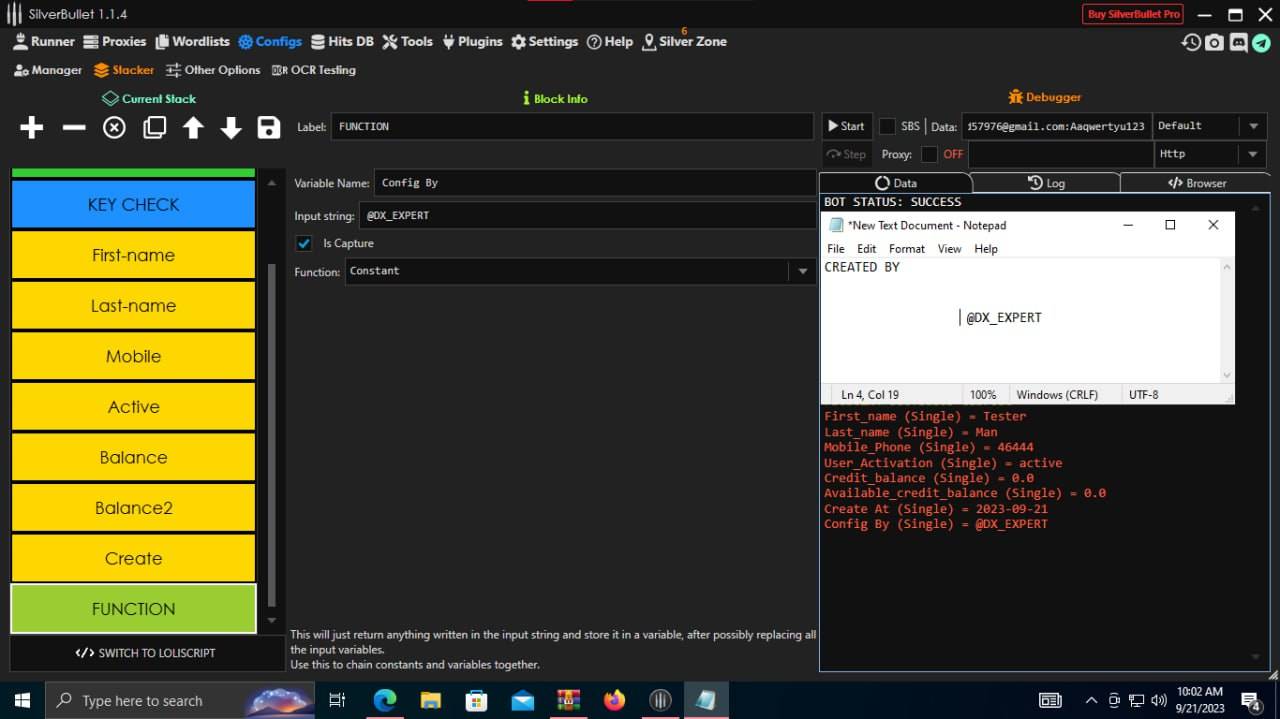
Task: Move the selected block up
Action: 193,127
